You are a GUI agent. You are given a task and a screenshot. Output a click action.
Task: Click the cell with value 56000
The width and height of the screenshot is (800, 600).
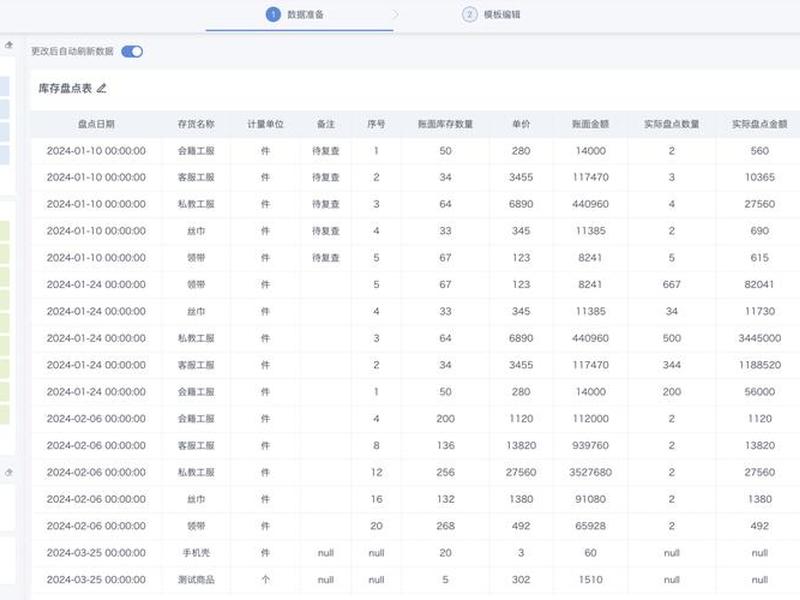[760, 392]
